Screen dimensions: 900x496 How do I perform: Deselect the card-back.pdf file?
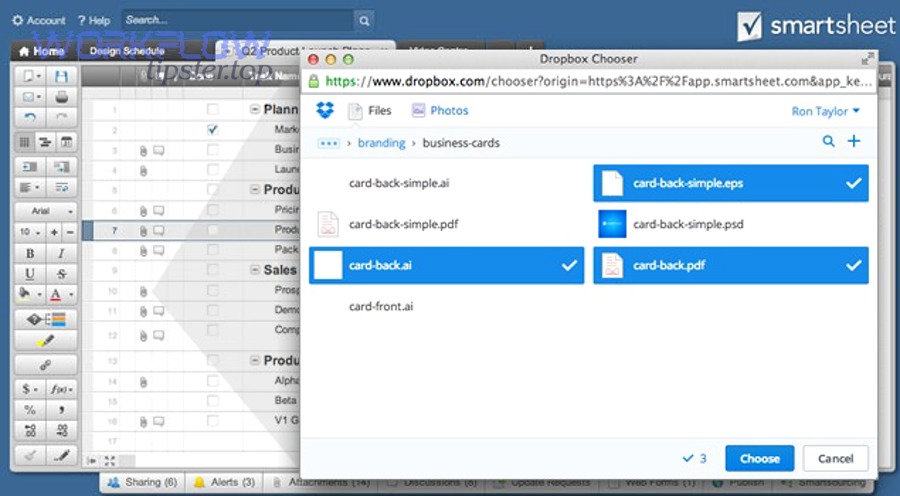(731, 265)
